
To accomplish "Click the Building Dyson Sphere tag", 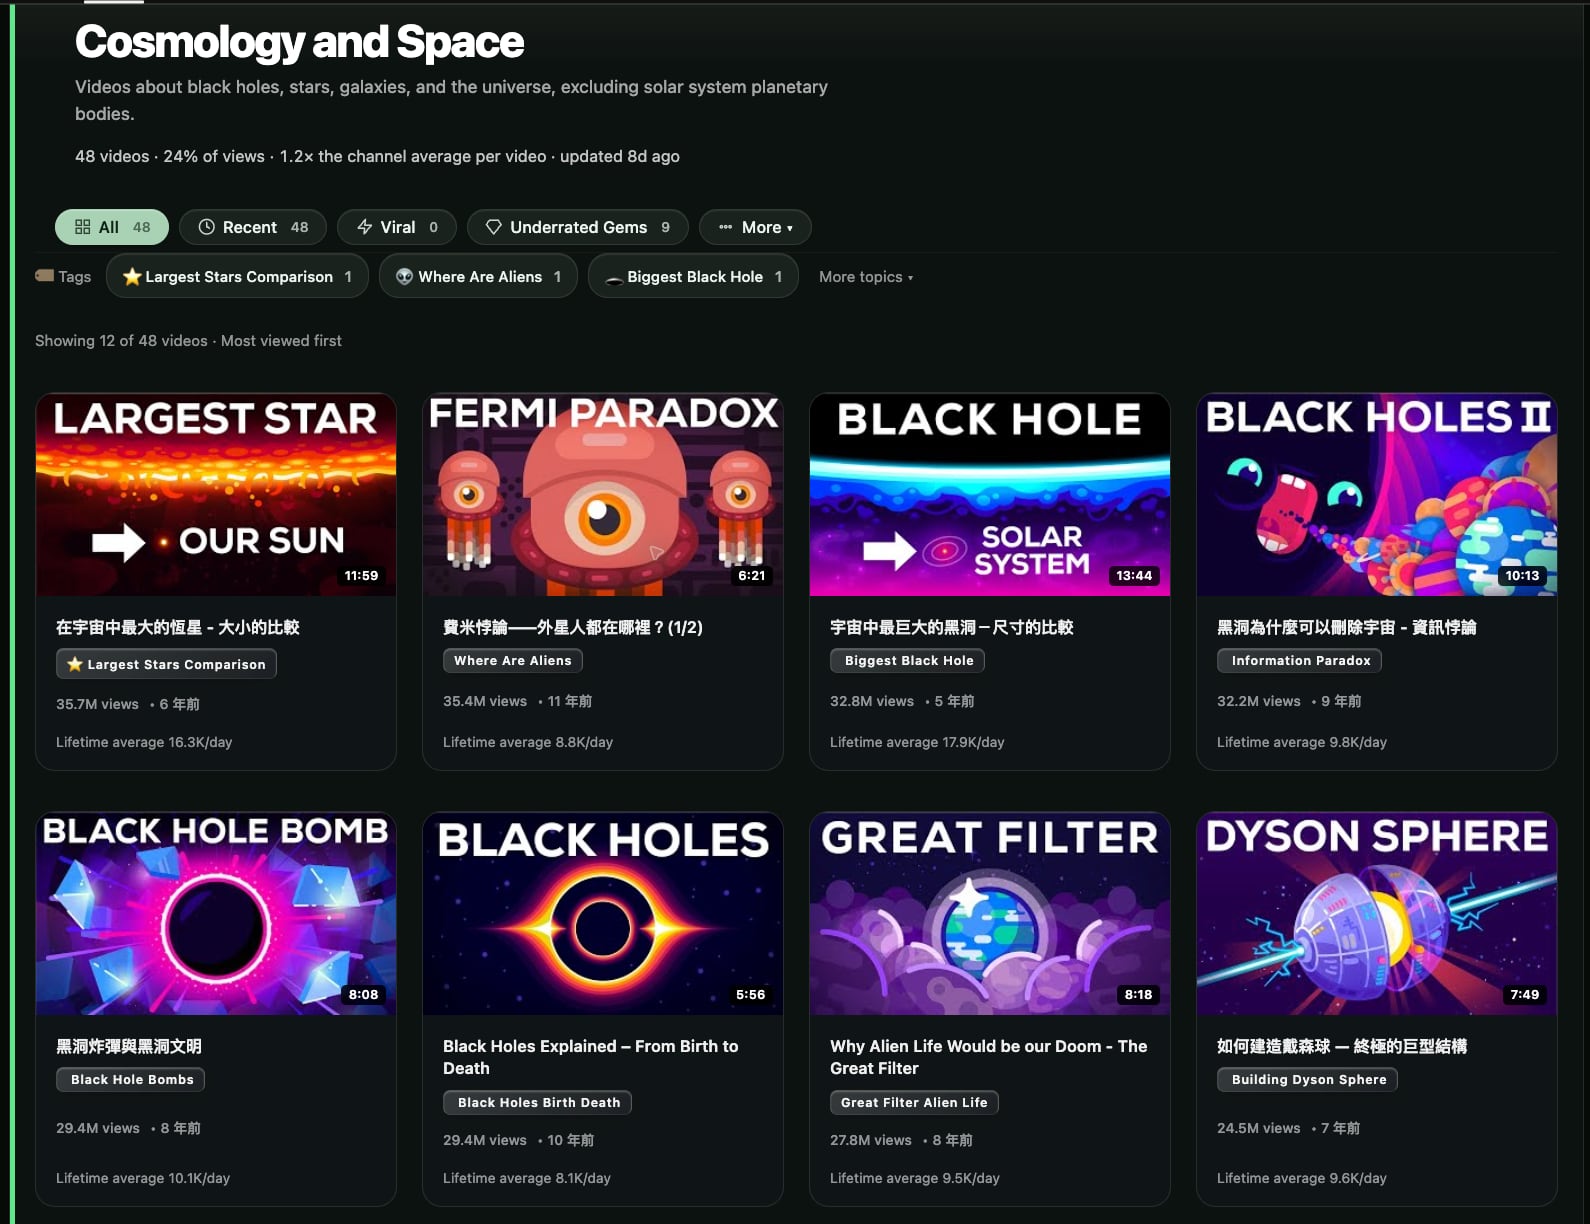I will [1308, 1079].
